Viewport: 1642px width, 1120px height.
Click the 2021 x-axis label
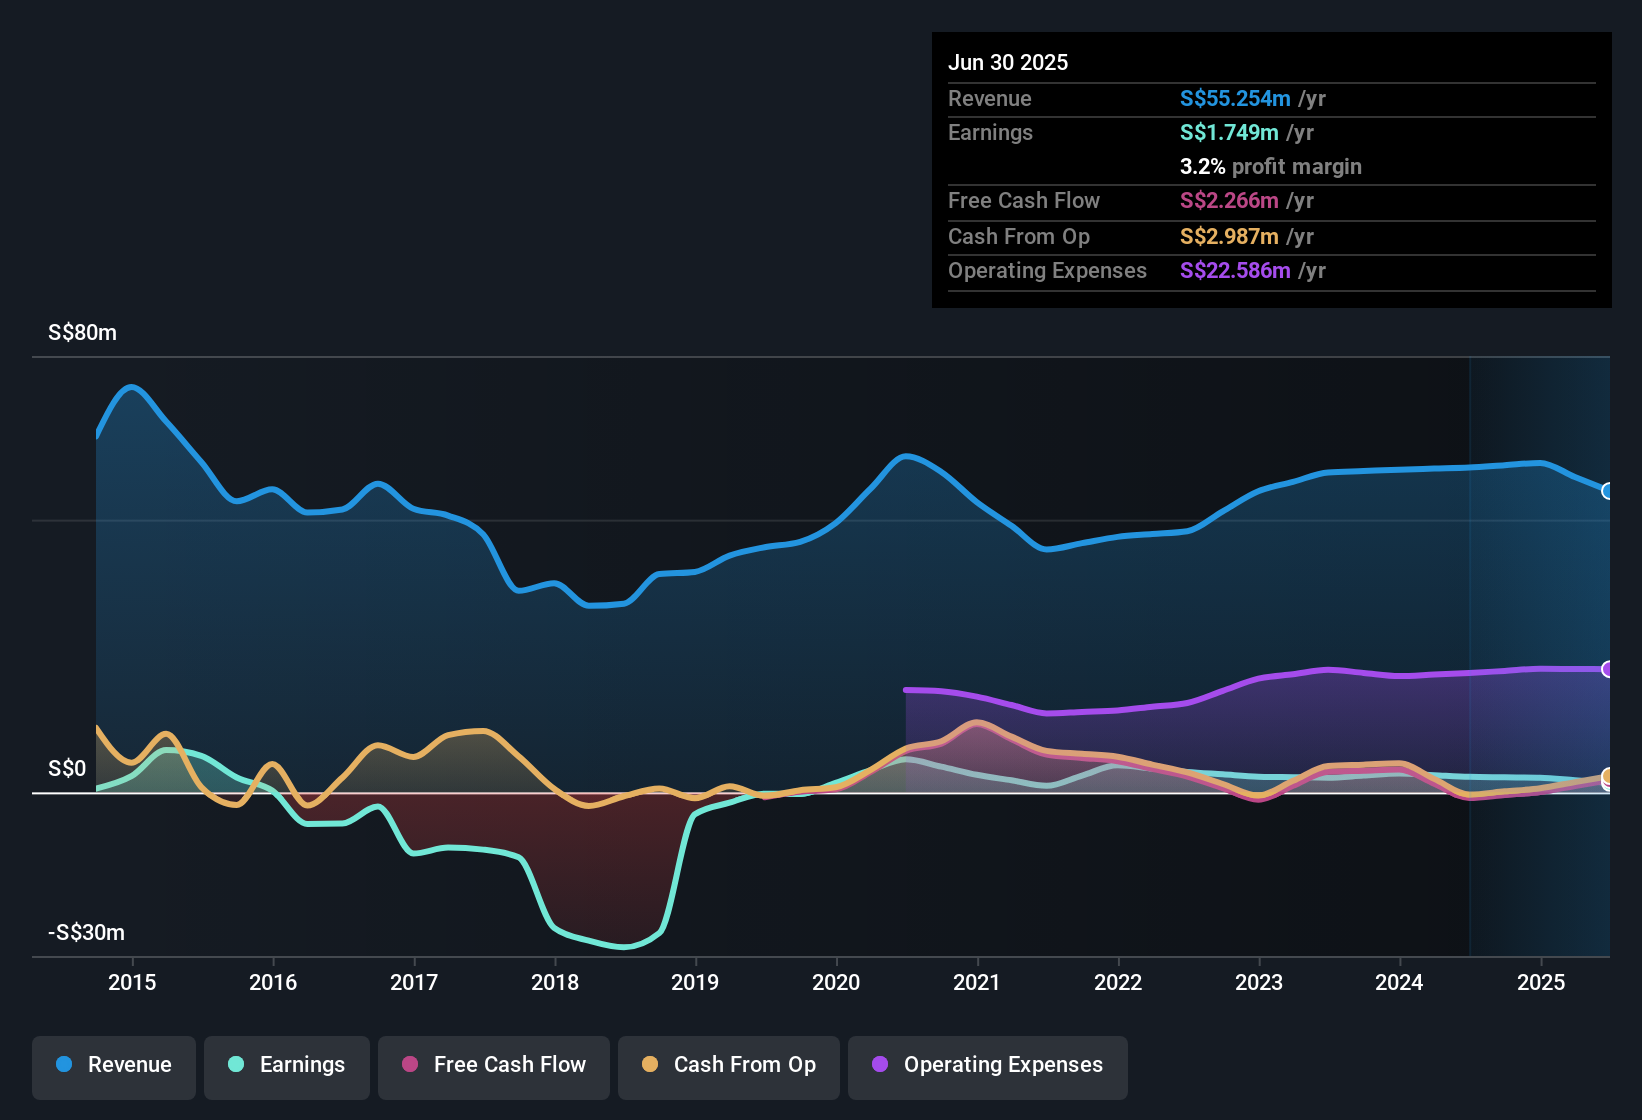977,982
